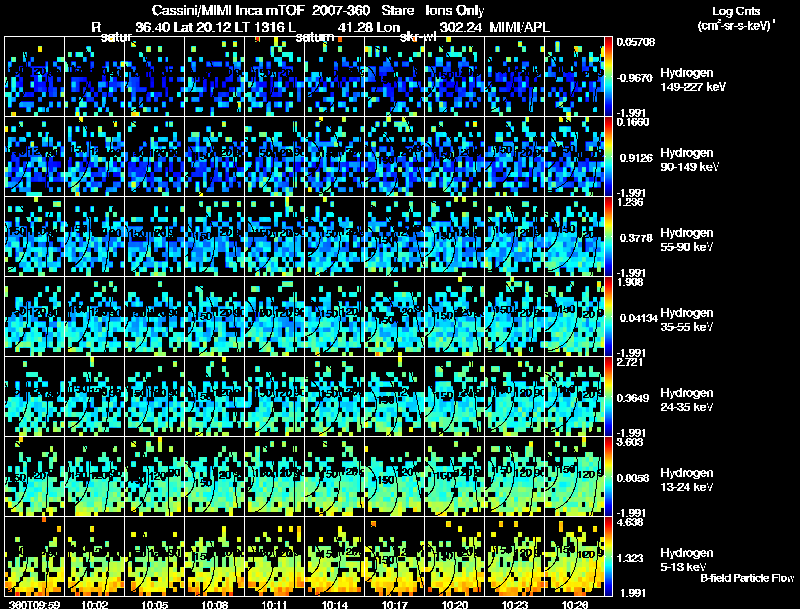Open the Hydrogen 55-90 keV panel at 10:05

155,237
